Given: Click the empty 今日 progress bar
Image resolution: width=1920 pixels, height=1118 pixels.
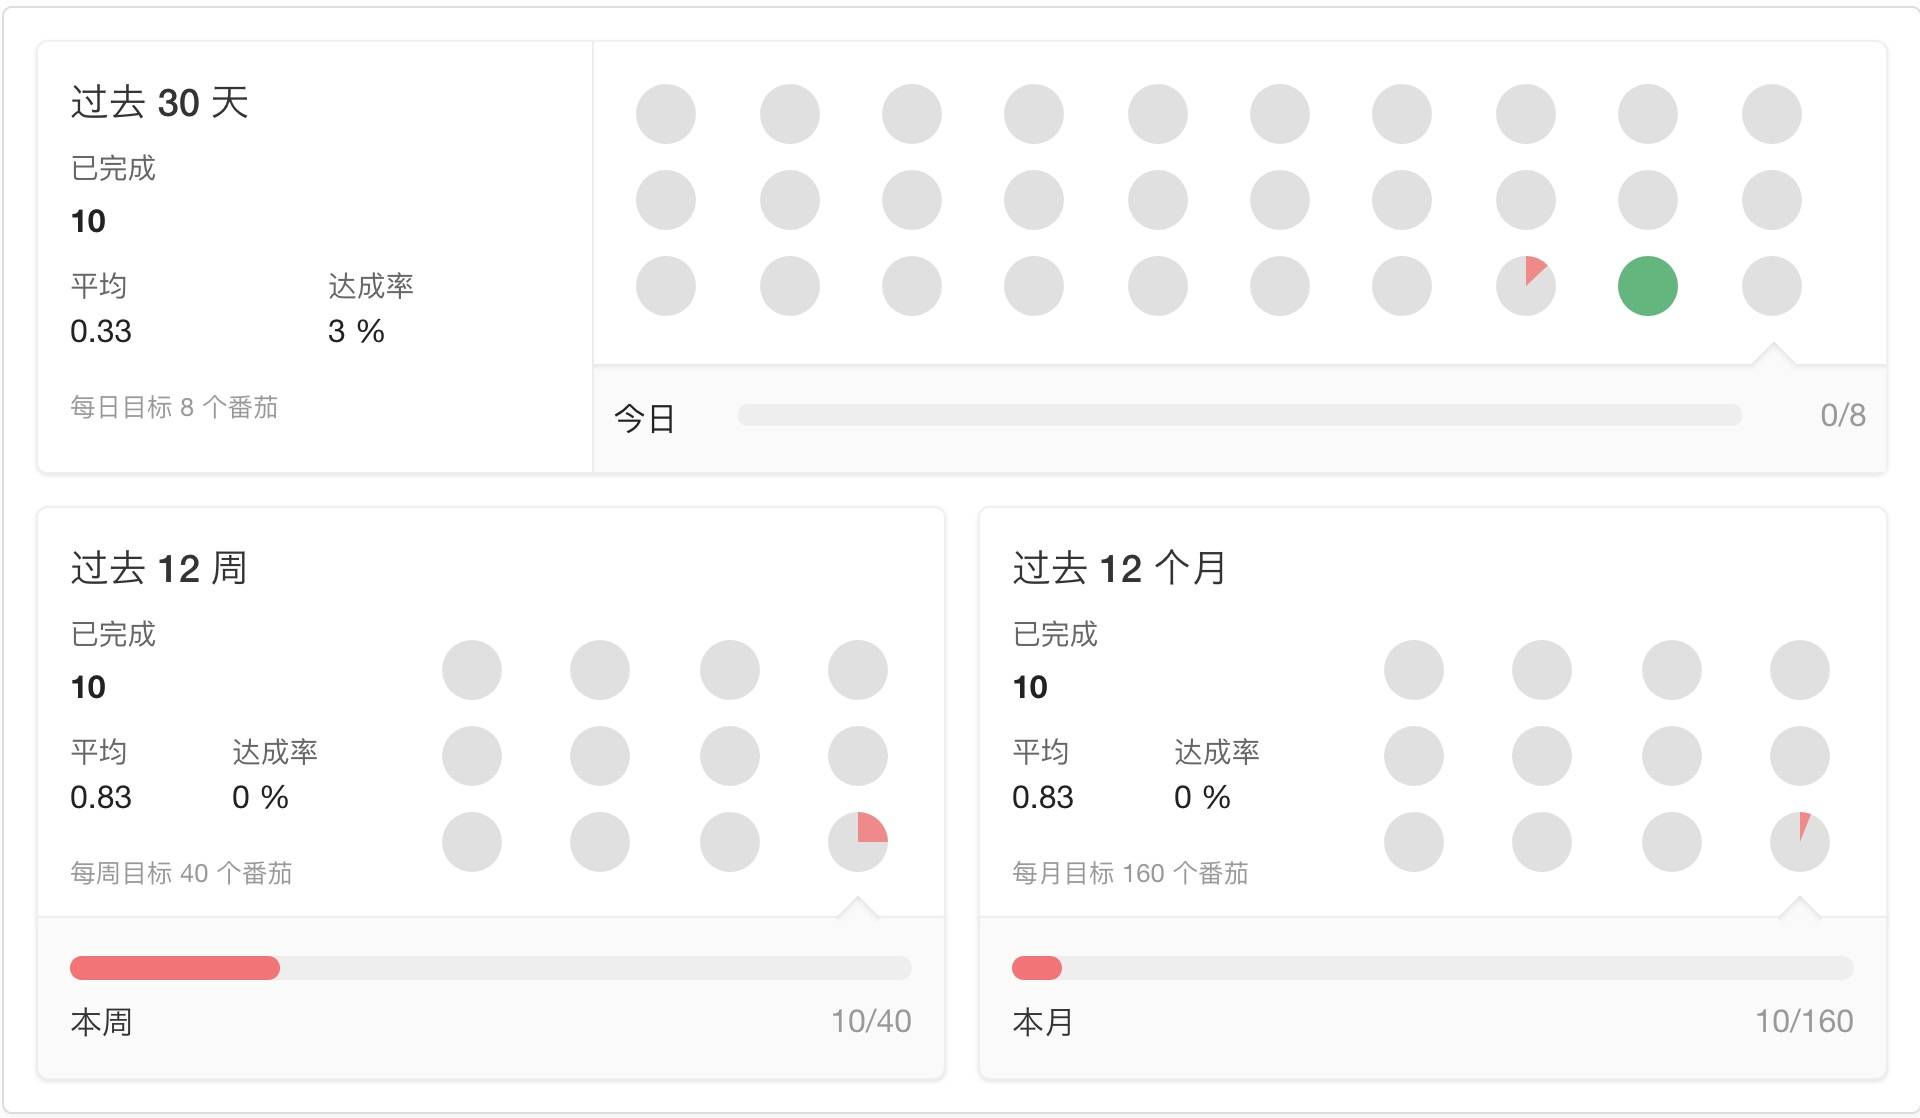Looking at the screenshot, I should point(1239,415).
